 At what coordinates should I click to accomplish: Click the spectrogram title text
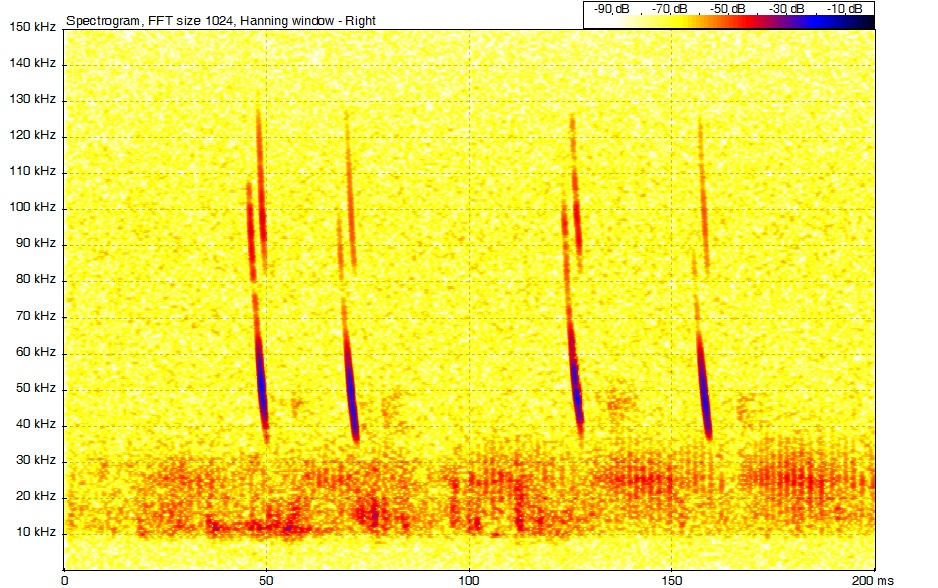tap(221, 20)
